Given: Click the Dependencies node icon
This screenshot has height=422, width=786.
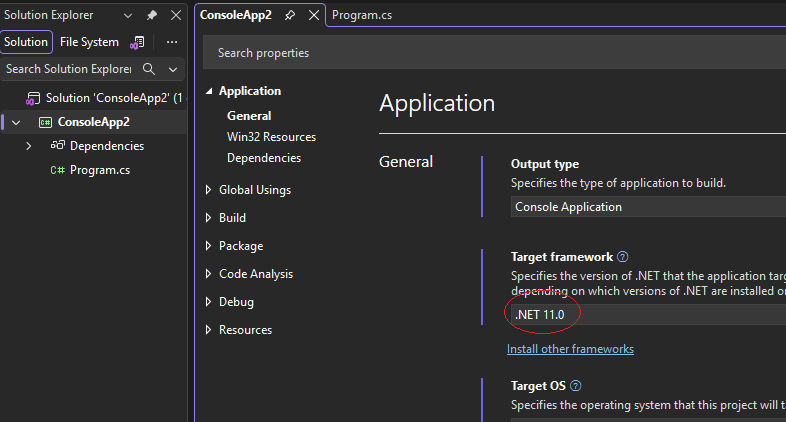Looking at the screenshot, I should click(58, 146).
